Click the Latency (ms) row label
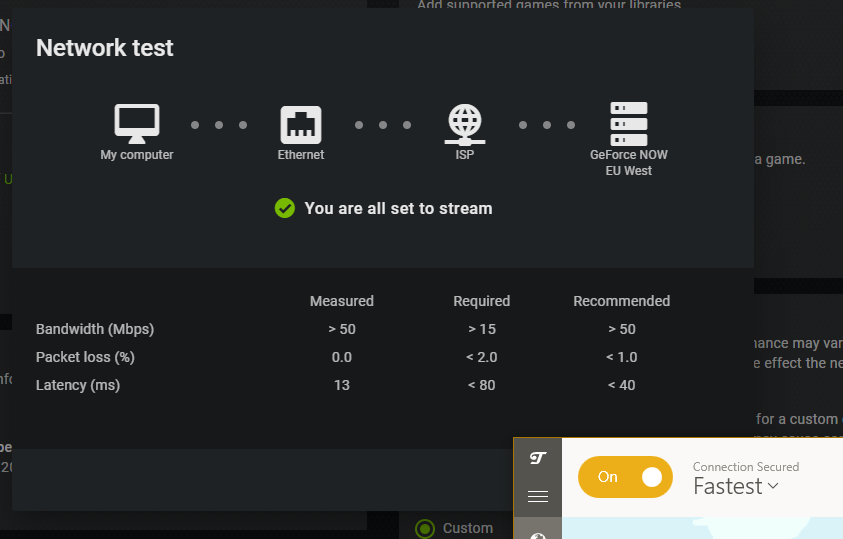The width and height of the screenshot is (843, 539). (78, 385)
